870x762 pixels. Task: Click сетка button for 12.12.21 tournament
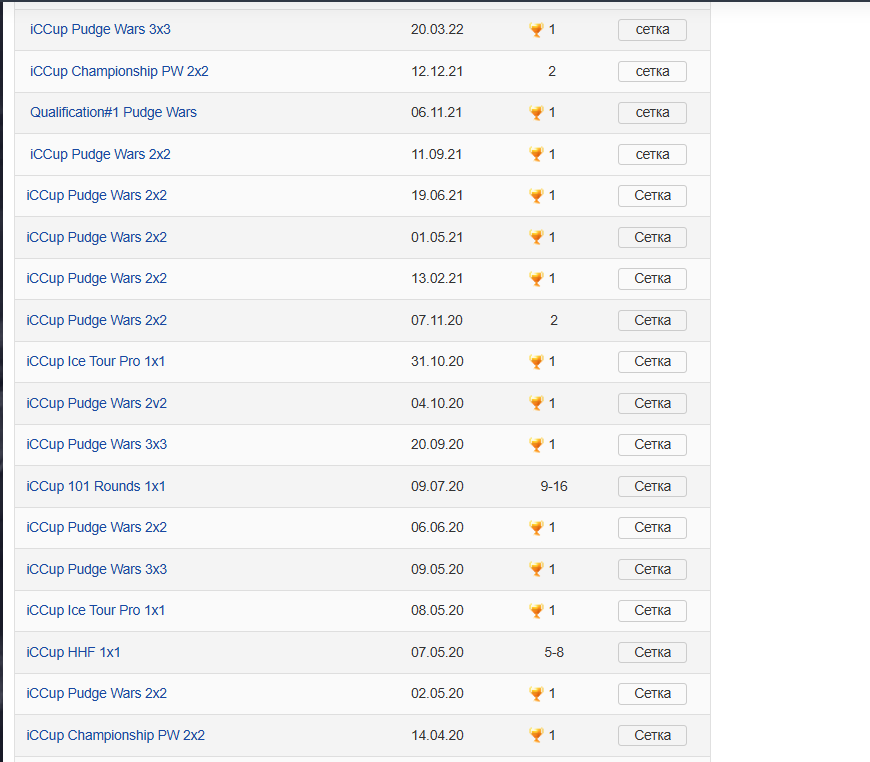pyautogui.click(x=652, y=71)
